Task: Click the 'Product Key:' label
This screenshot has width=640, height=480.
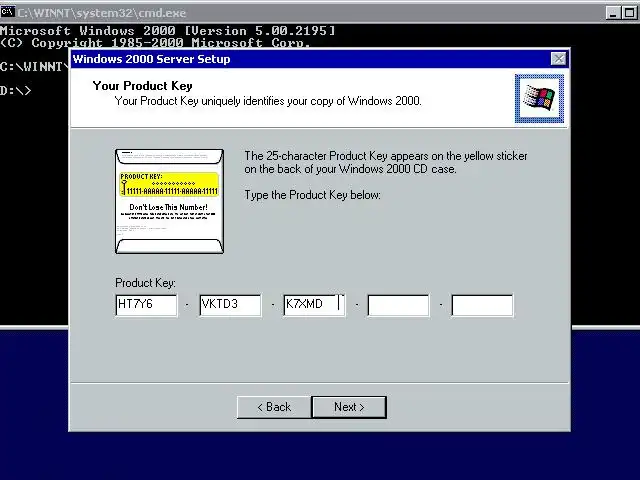Action: (145, 283)
